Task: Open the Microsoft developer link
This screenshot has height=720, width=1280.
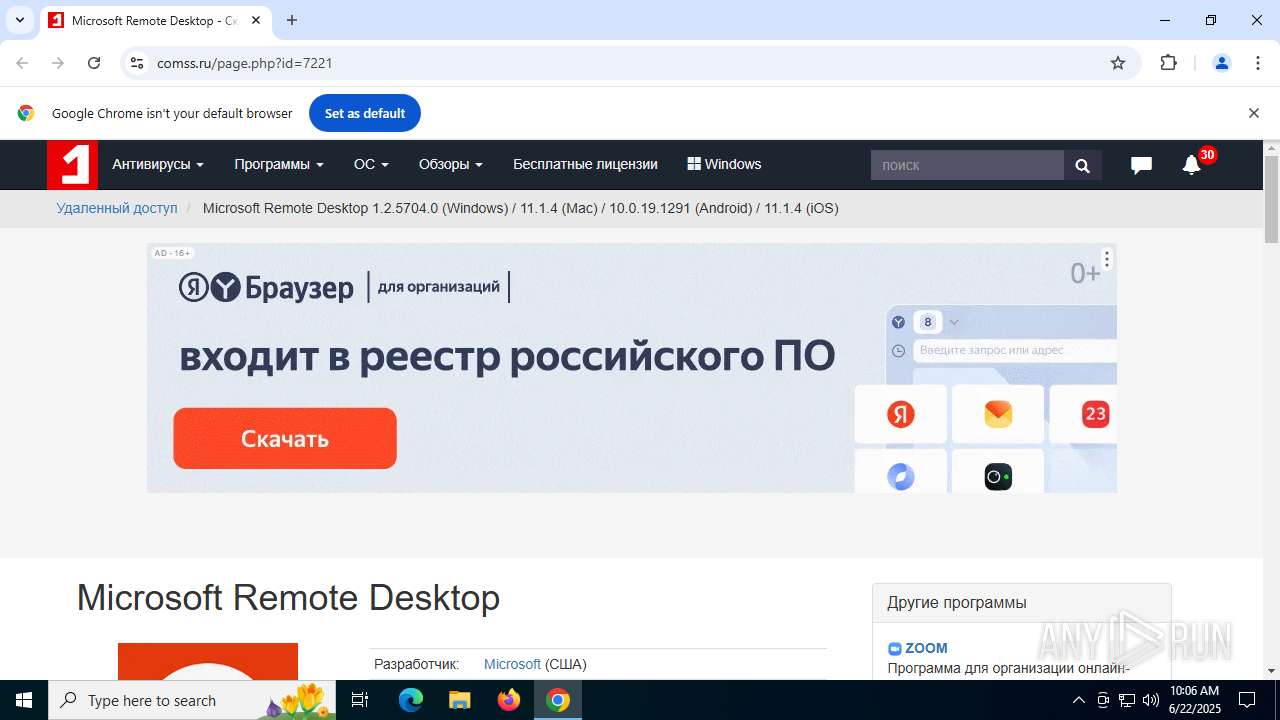Action: (x=512, y=664)
